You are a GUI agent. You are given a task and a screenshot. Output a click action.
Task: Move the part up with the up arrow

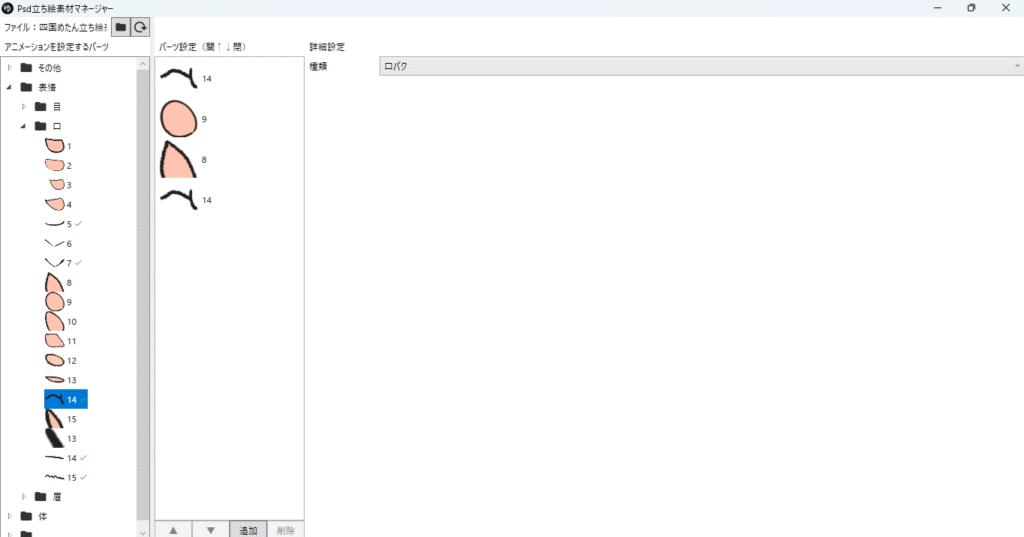tap(173, 529)
